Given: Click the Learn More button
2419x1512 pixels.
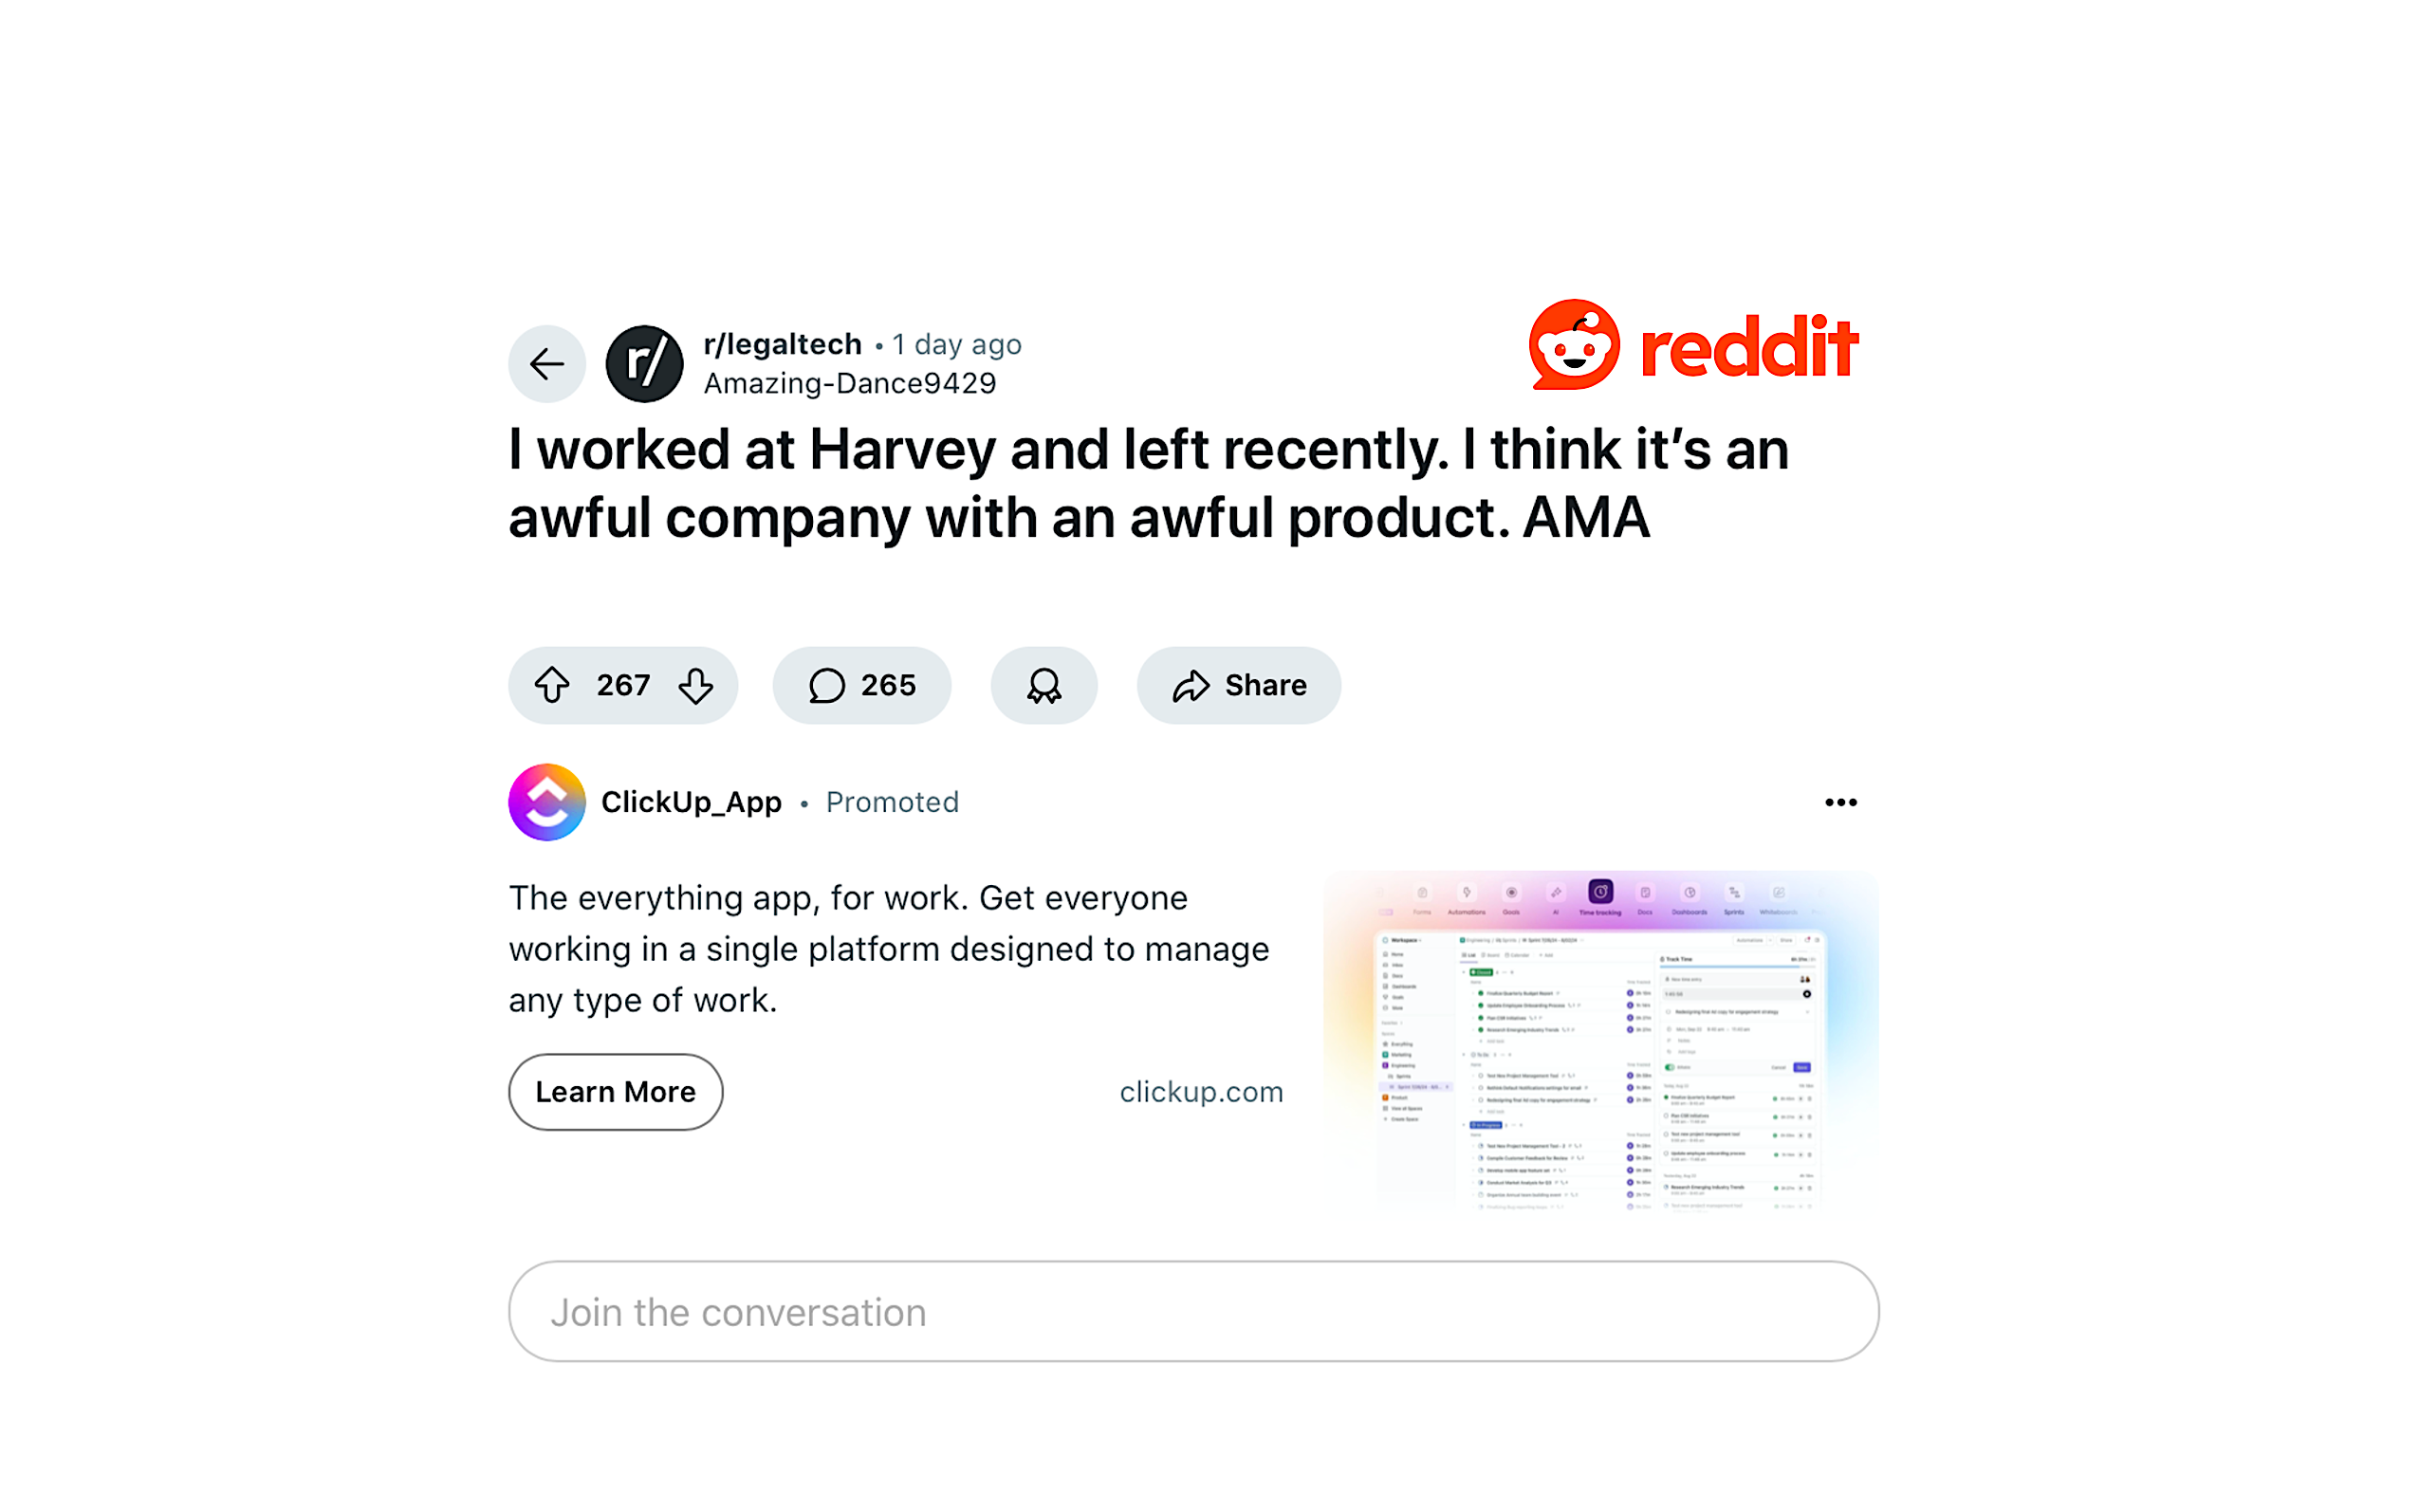Looking at the screenshot, I should point(616,1092).
